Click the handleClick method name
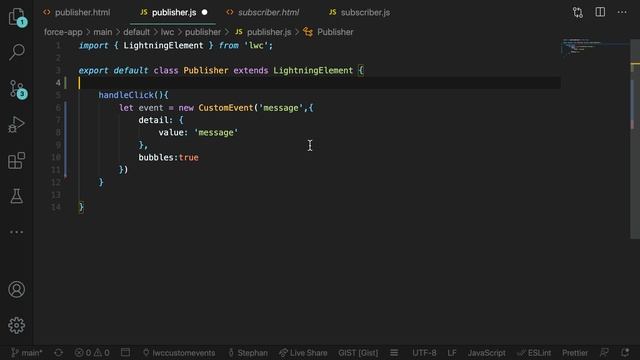The image size is (640, 360). click(x=125, y=95)
